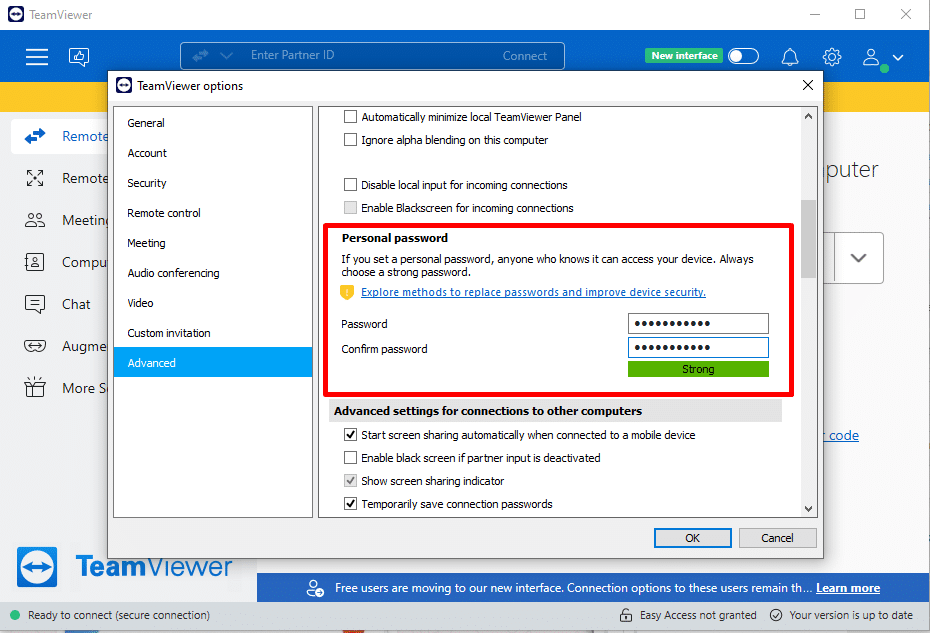The image size is (930, 633).
Task: Click the free users banner person icon
Action: tap(314, 588)
